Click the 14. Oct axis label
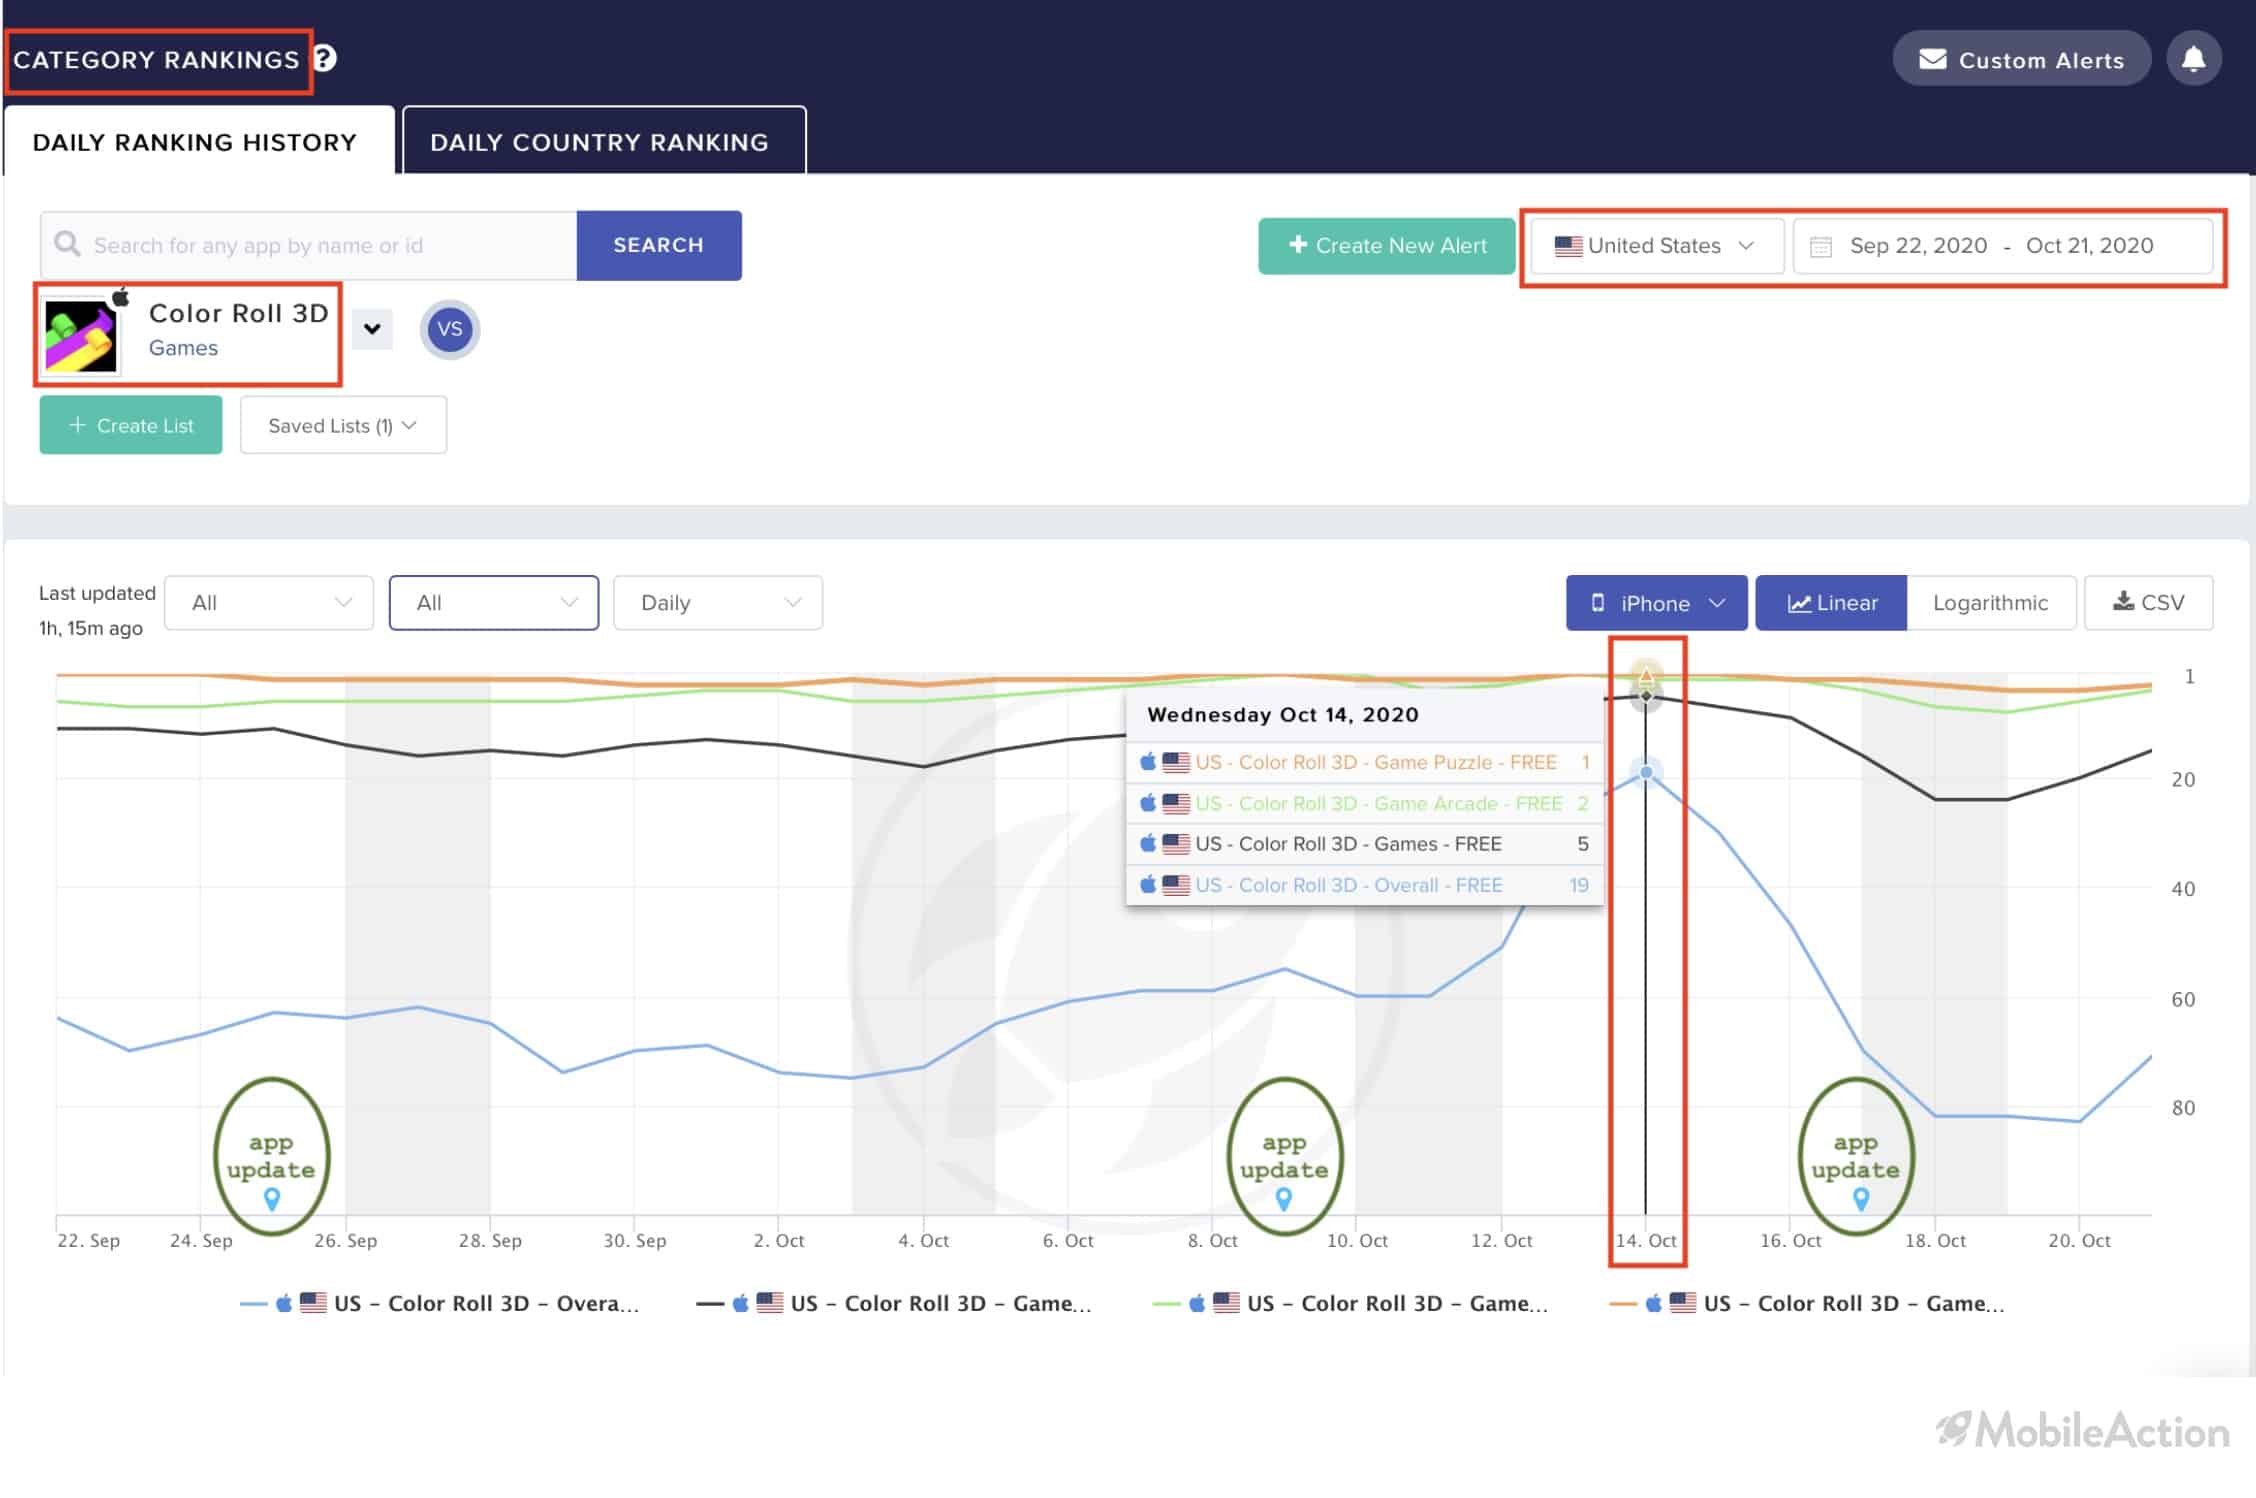 [1646, 1240]
